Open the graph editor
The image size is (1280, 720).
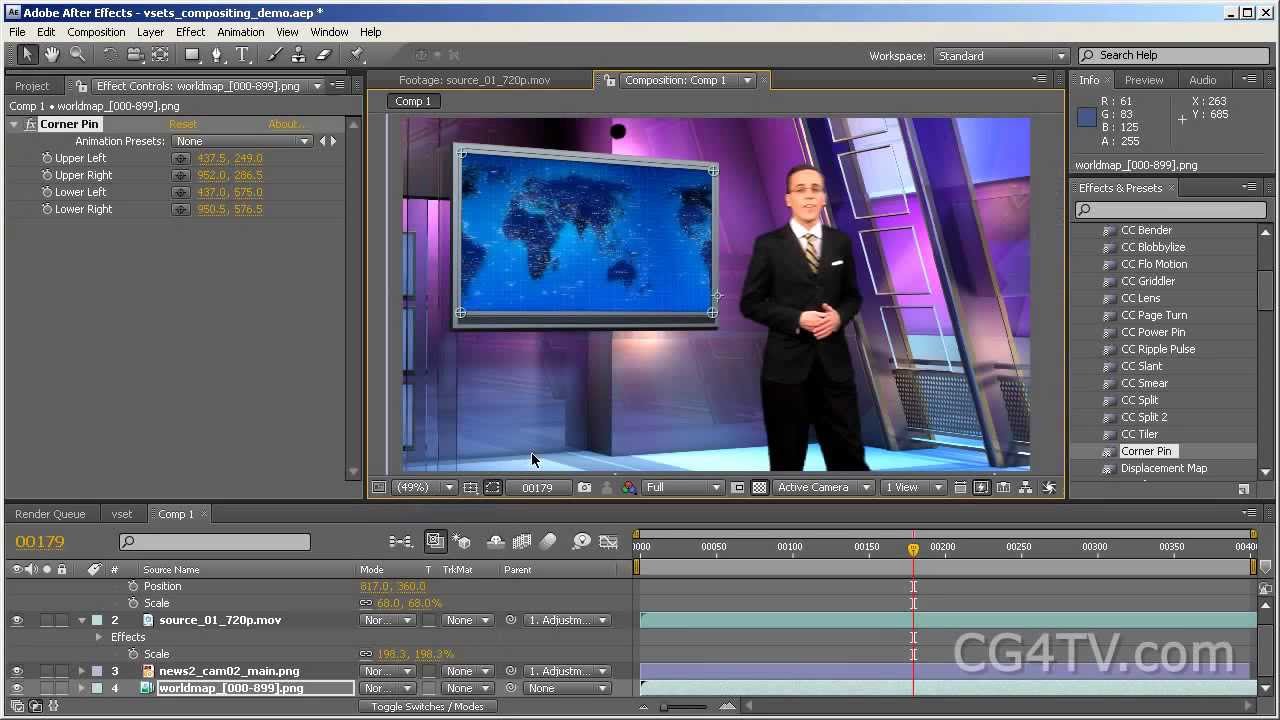608,541
